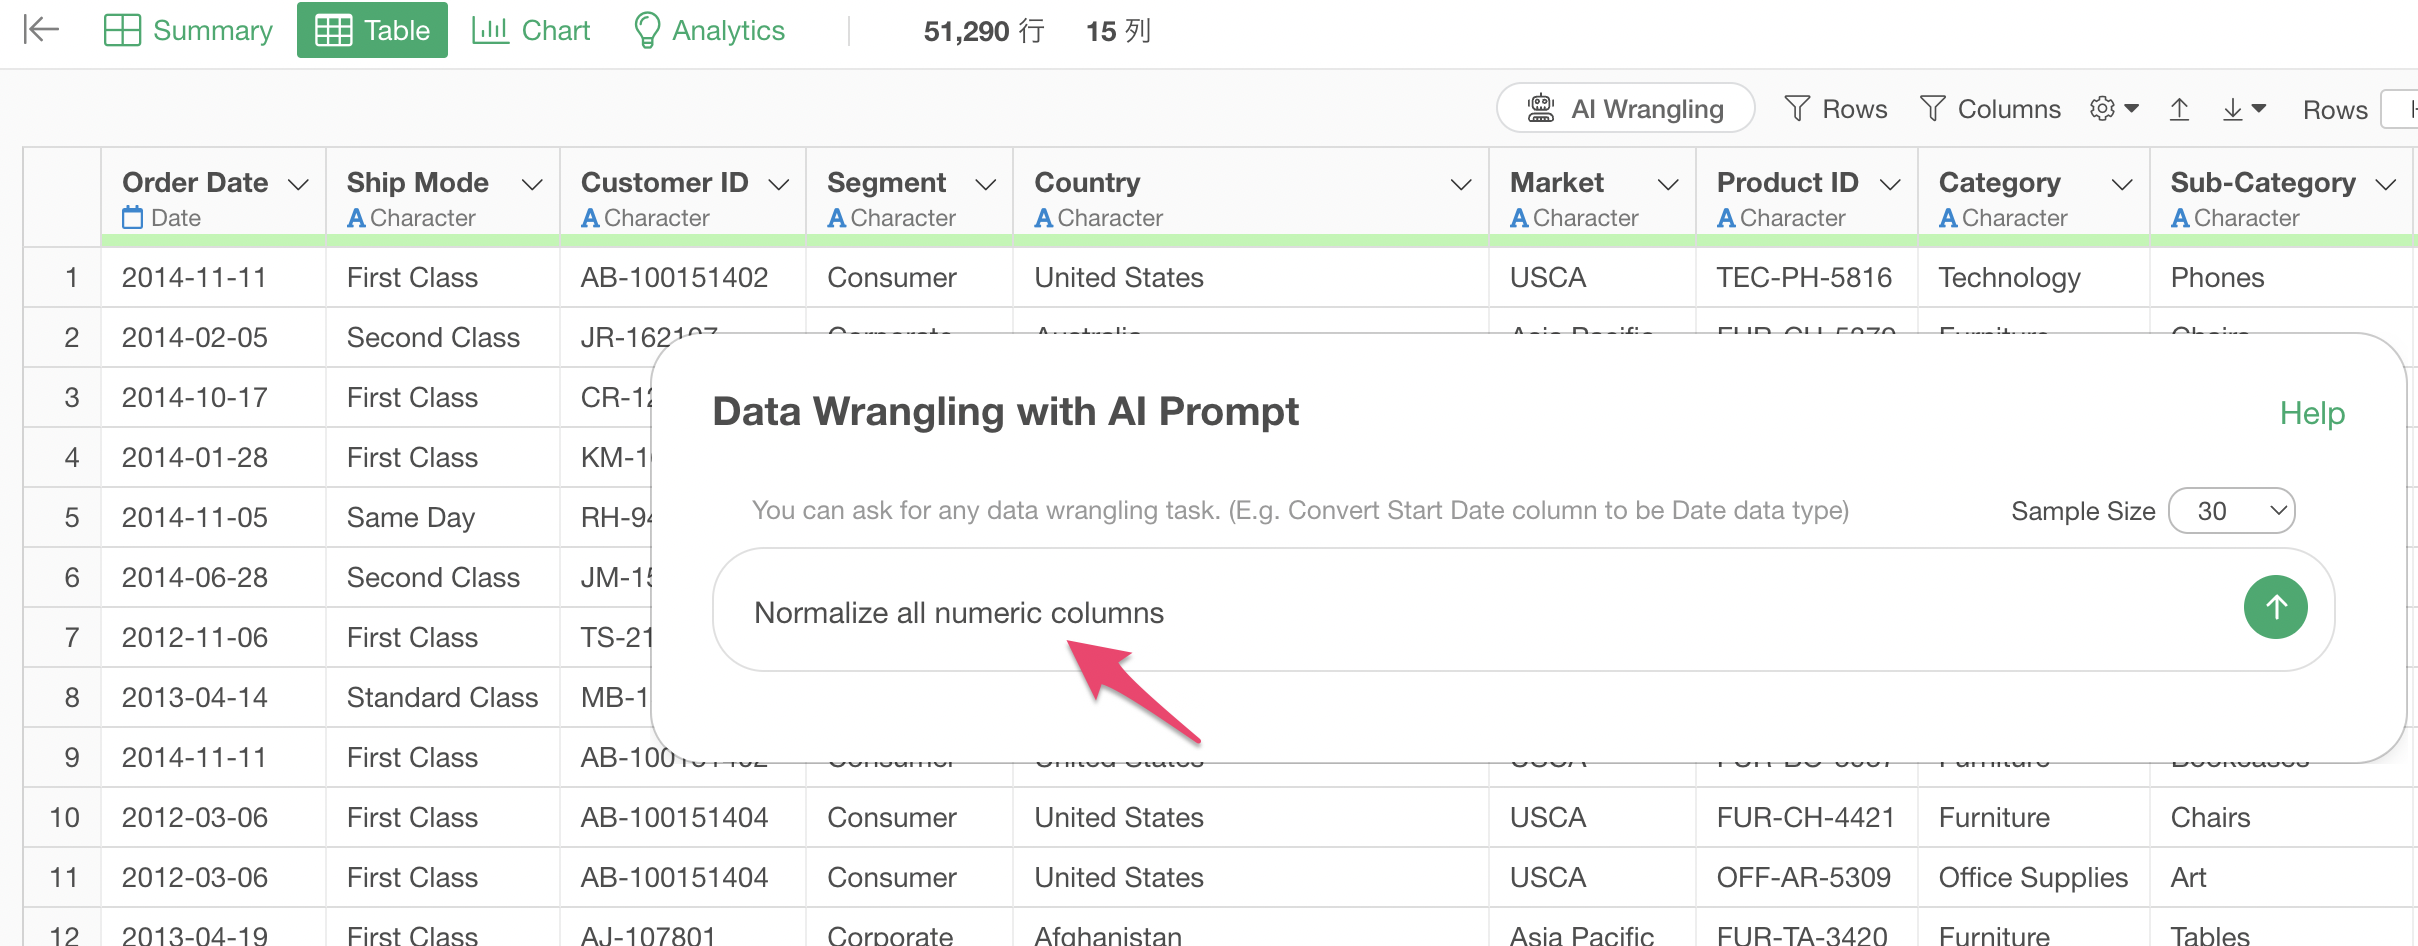Click the green submit arrow button

coord(2275,607)
